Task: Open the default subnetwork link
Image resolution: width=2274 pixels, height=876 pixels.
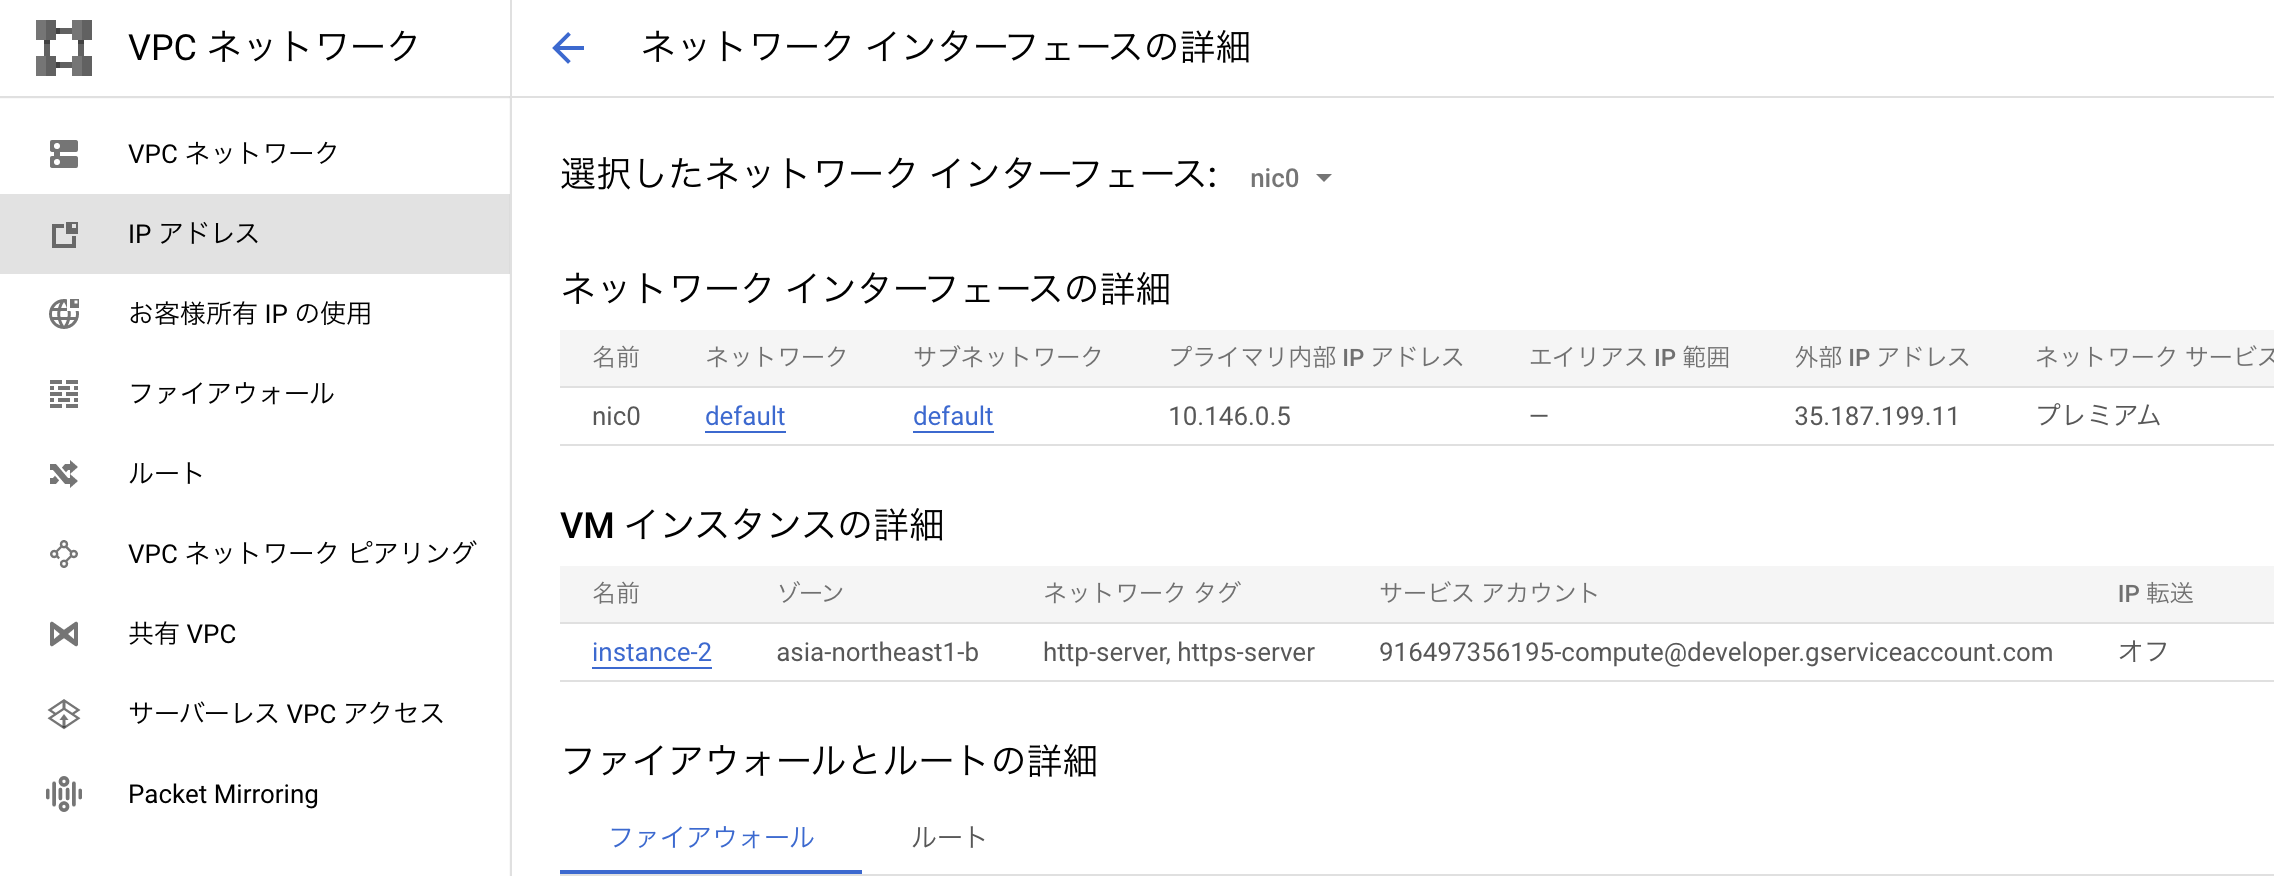Action: pos(952,416)
